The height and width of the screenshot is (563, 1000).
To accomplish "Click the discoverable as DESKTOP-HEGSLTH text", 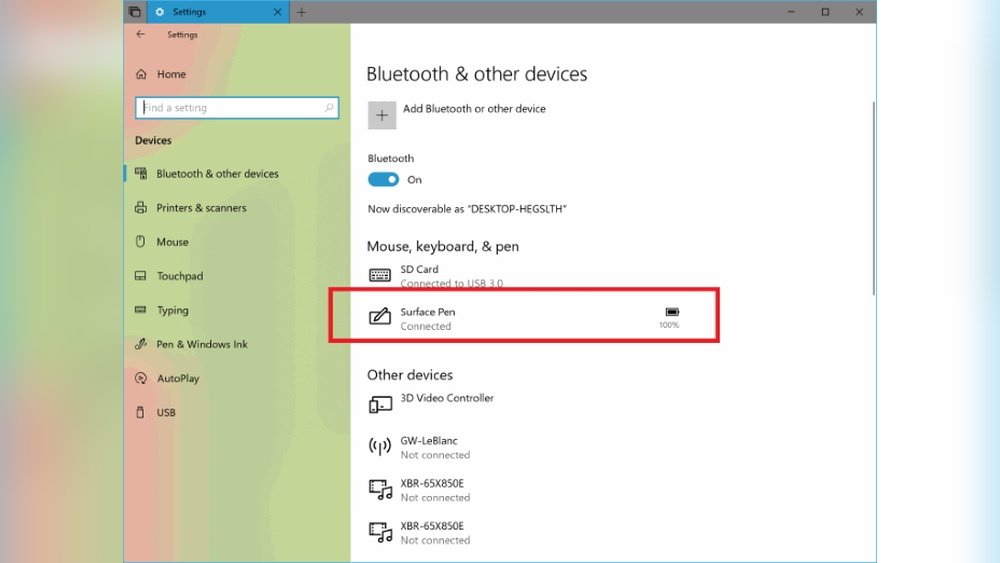I will 467,208.
